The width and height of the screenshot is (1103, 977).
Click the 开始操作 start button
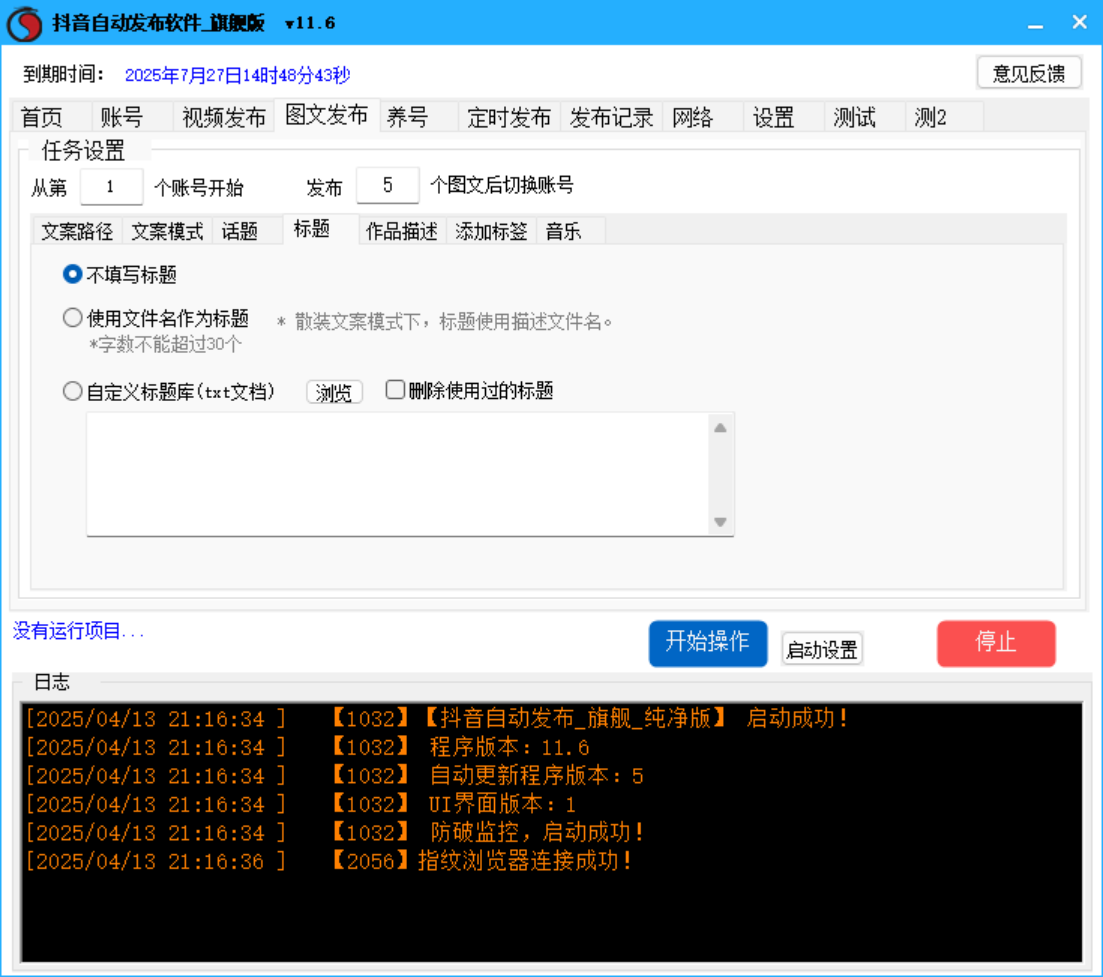708,643
